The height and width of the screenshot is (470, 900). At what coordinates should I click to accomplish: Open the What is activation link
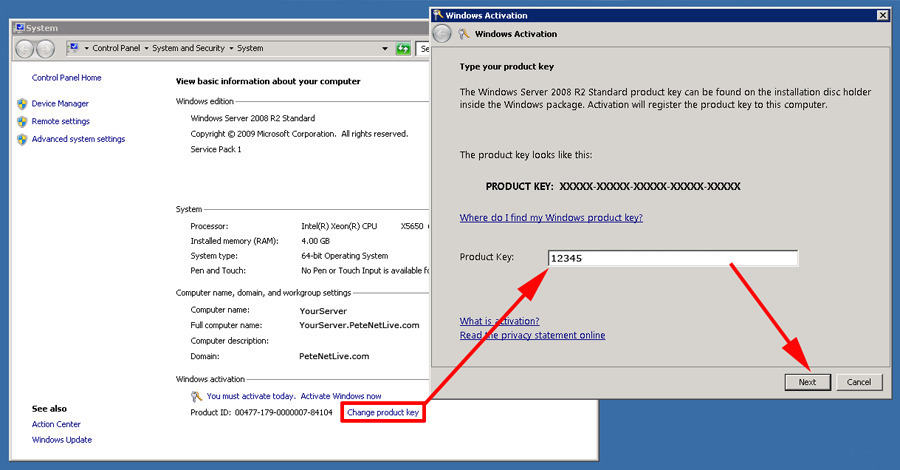[499, 321]
